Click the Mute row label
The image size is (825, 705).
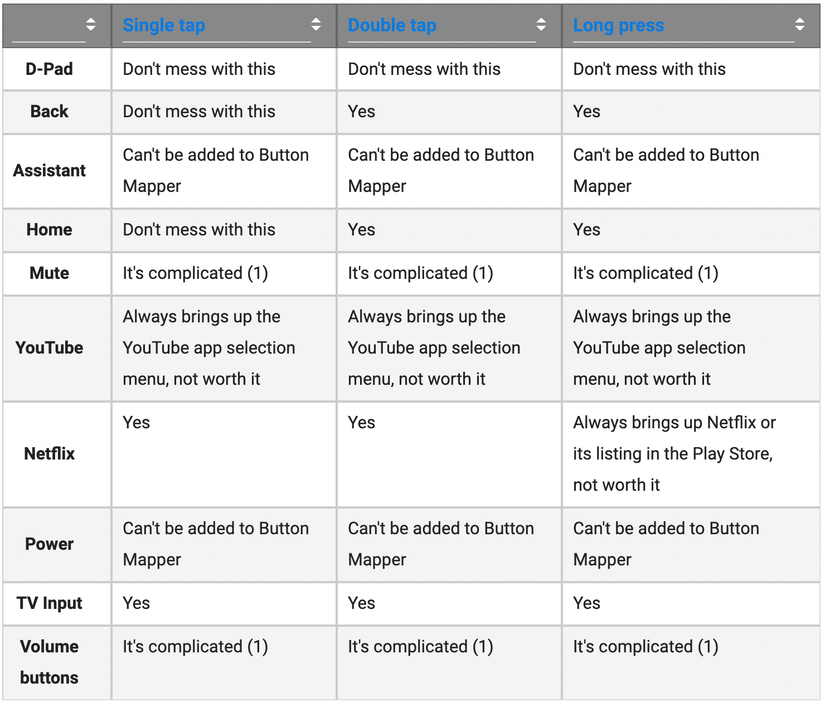coord(49,273)
